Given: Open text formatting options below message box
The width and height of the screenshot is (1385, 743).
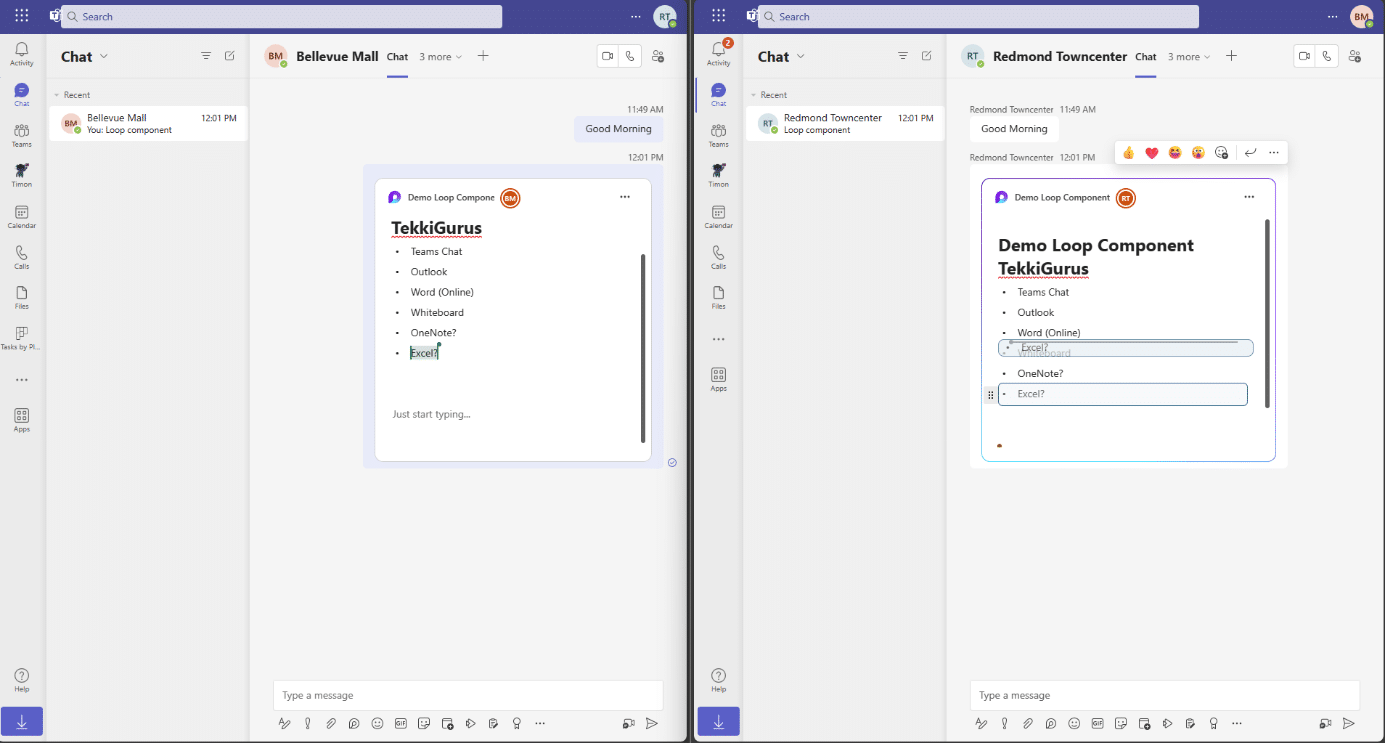Looking at the screenshot, I should click(x=284, y=723).
